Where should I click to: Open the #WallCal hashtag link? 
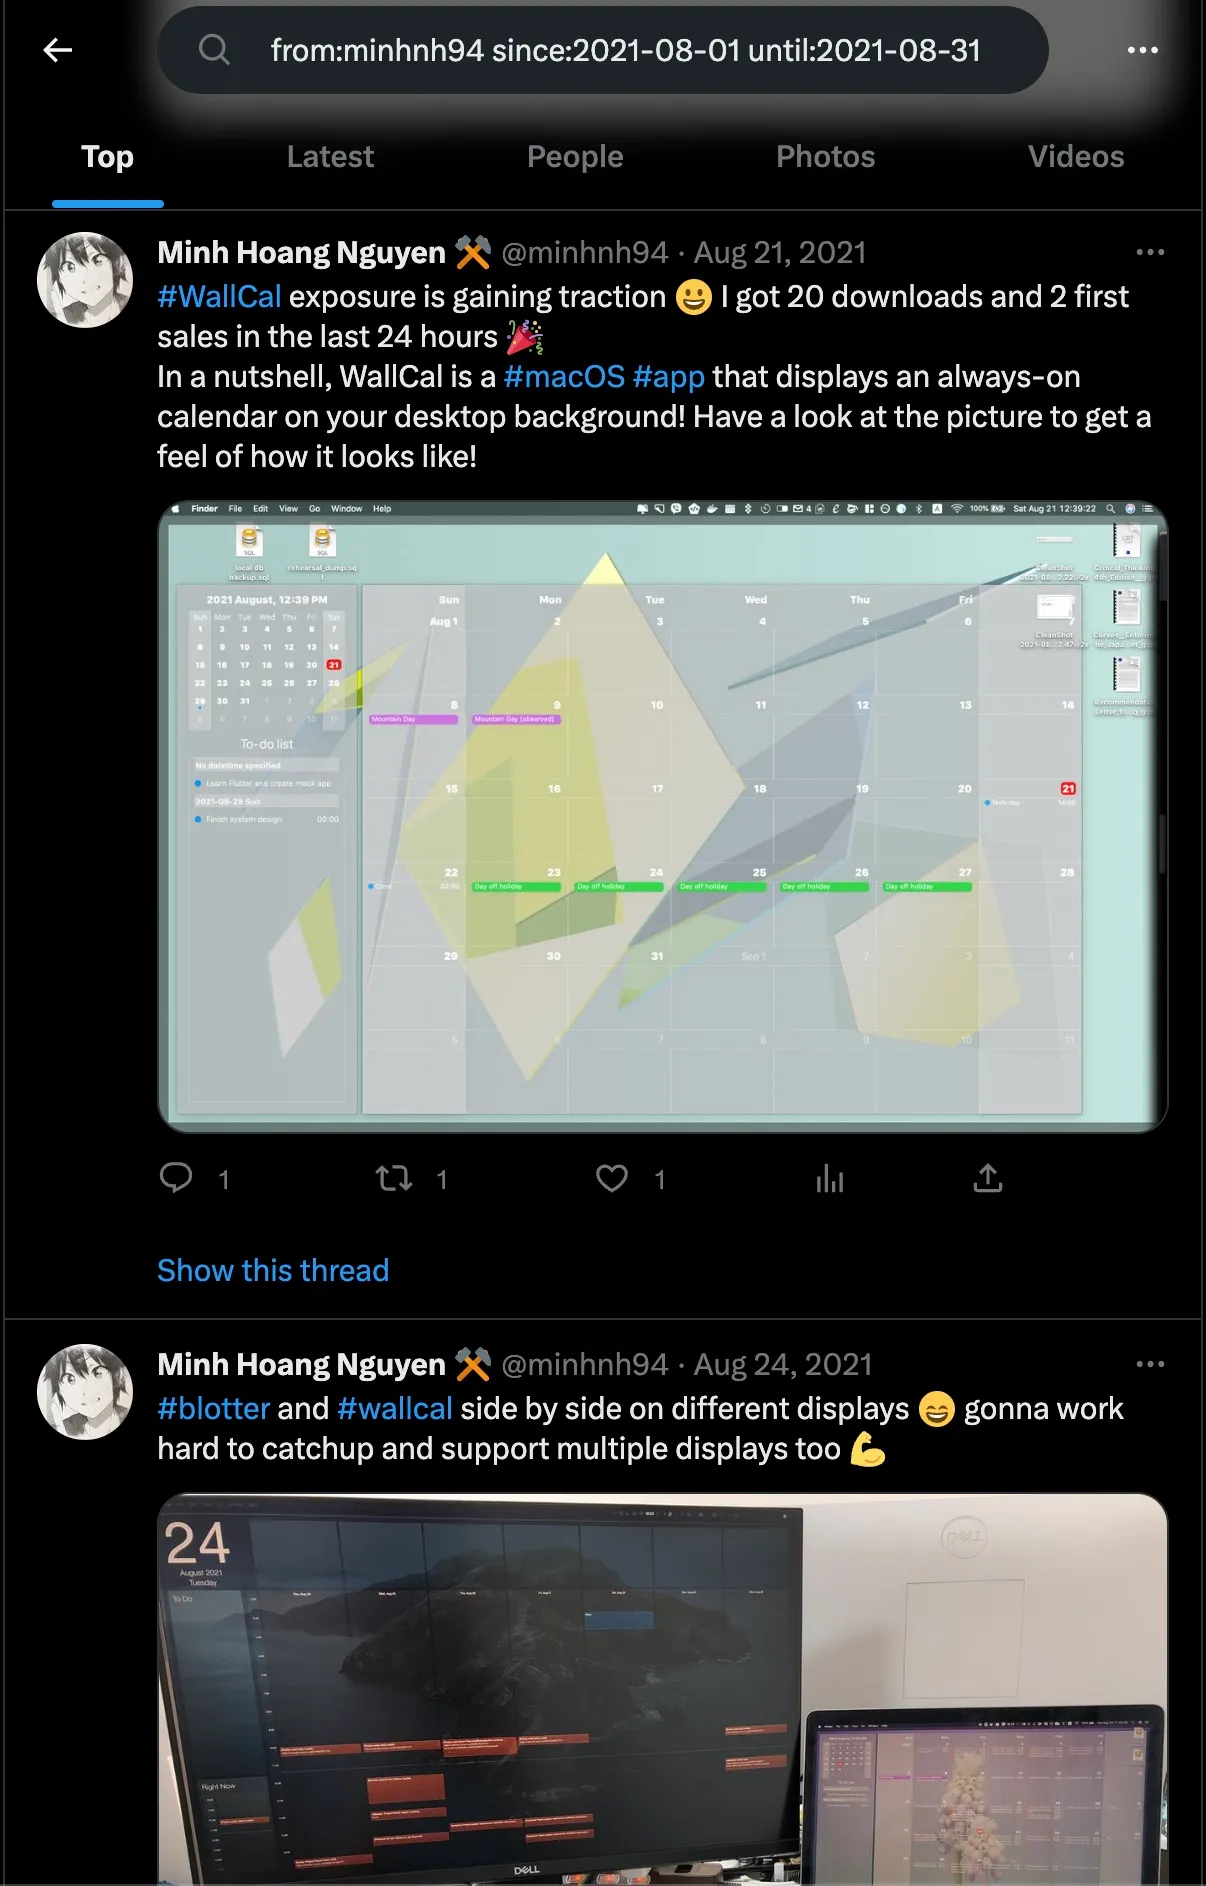click(x=219, y=297)
